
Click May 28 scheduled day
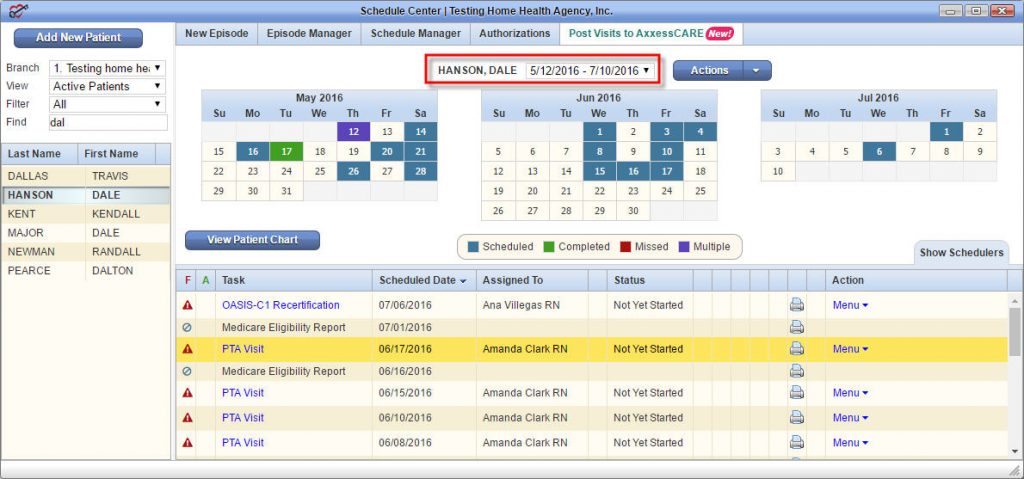coord(421,171)
